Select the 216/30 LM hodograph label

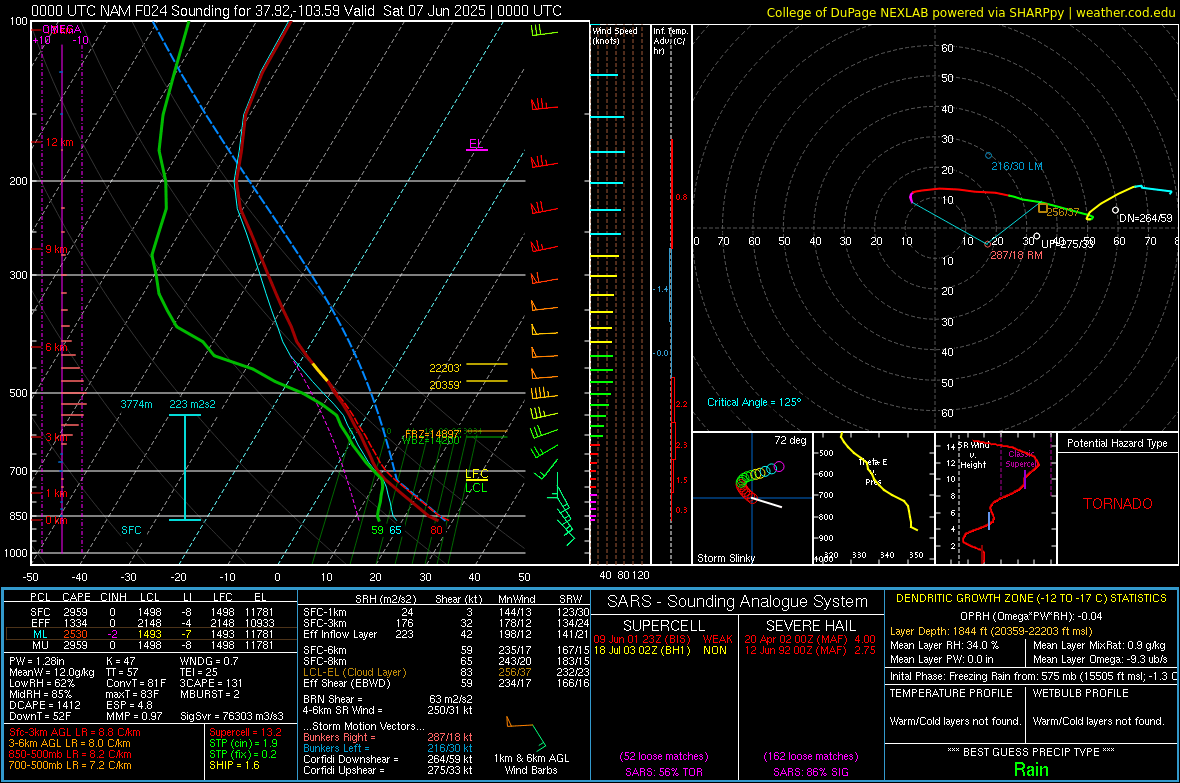(x=1017, y=166)
